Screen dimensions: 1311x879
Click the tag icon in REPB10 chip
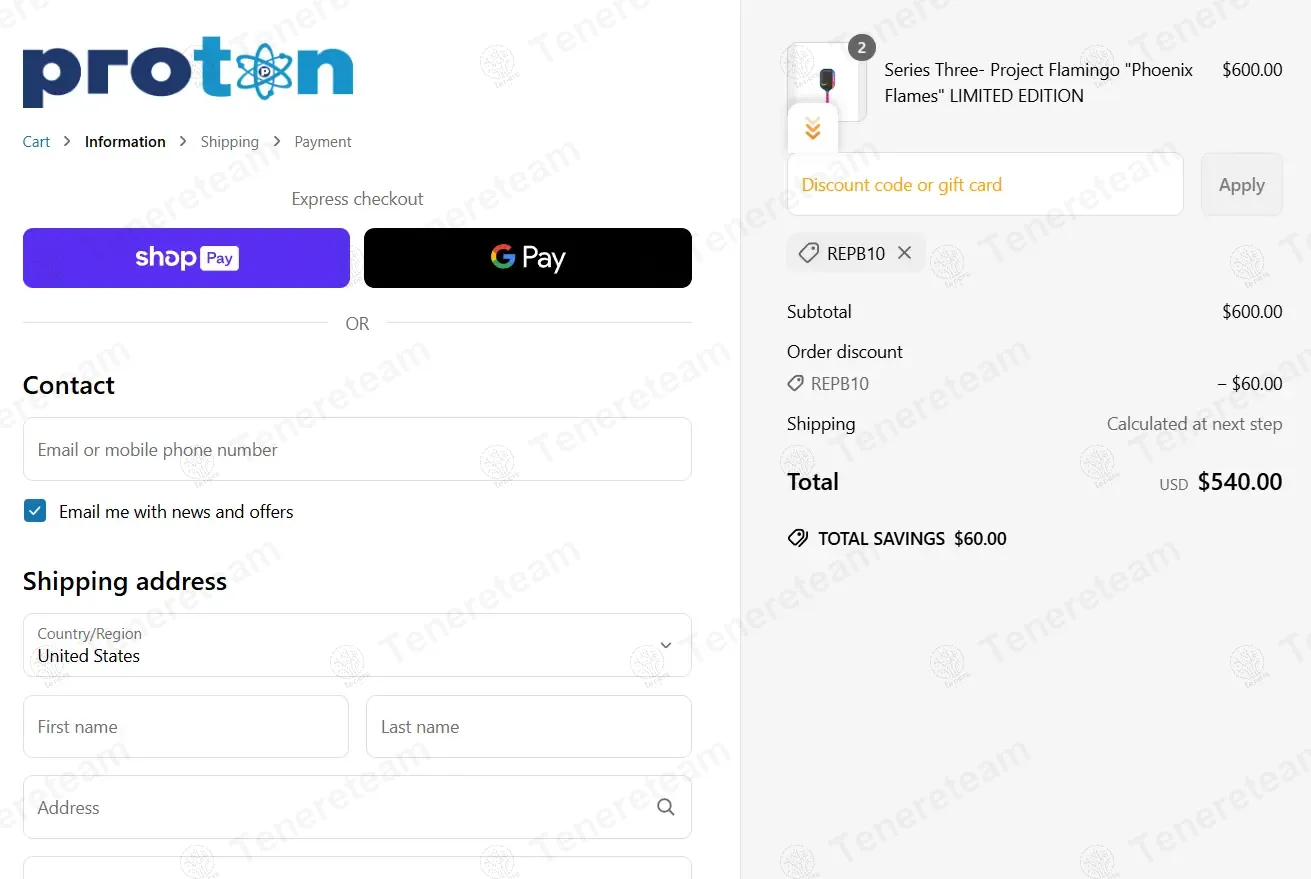[809, 253]
